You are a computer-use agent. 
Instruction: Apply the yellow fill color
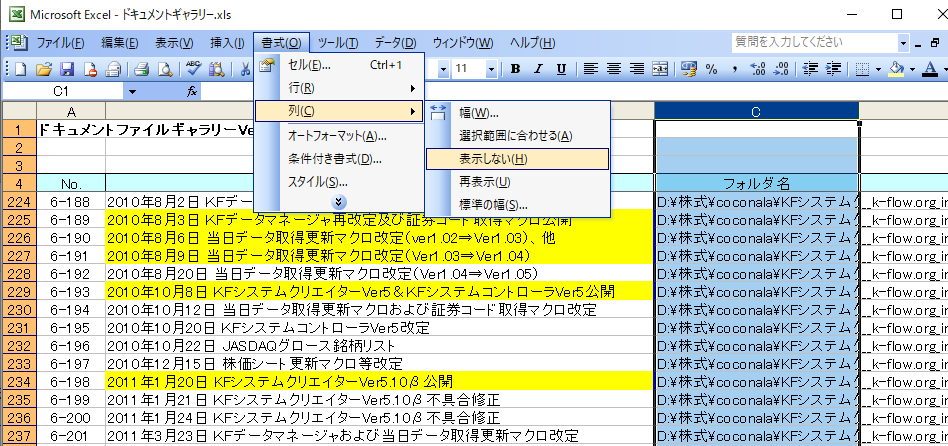coord(896,69)
